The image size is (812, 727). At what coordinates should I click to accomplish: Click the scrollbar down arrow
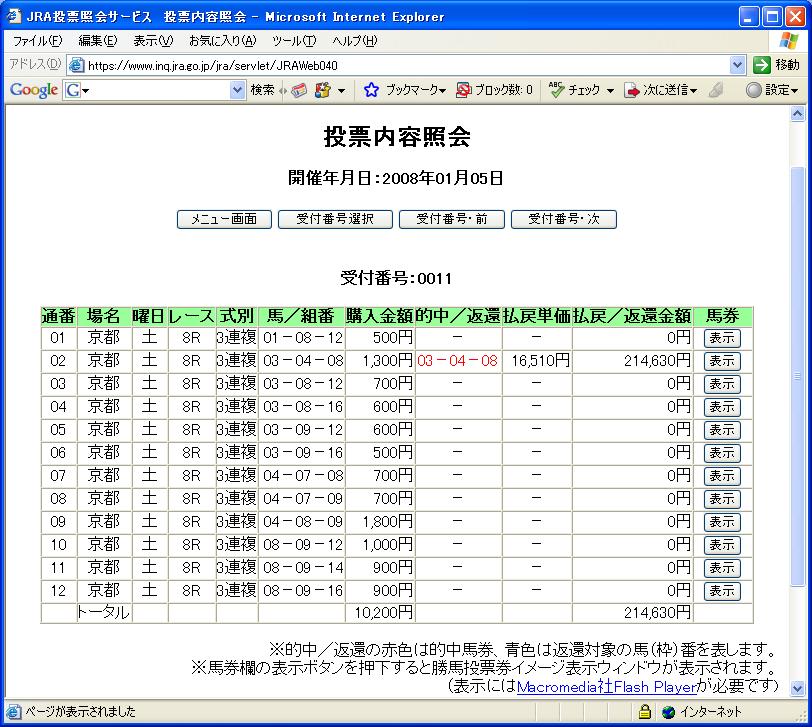click(798, 688)
